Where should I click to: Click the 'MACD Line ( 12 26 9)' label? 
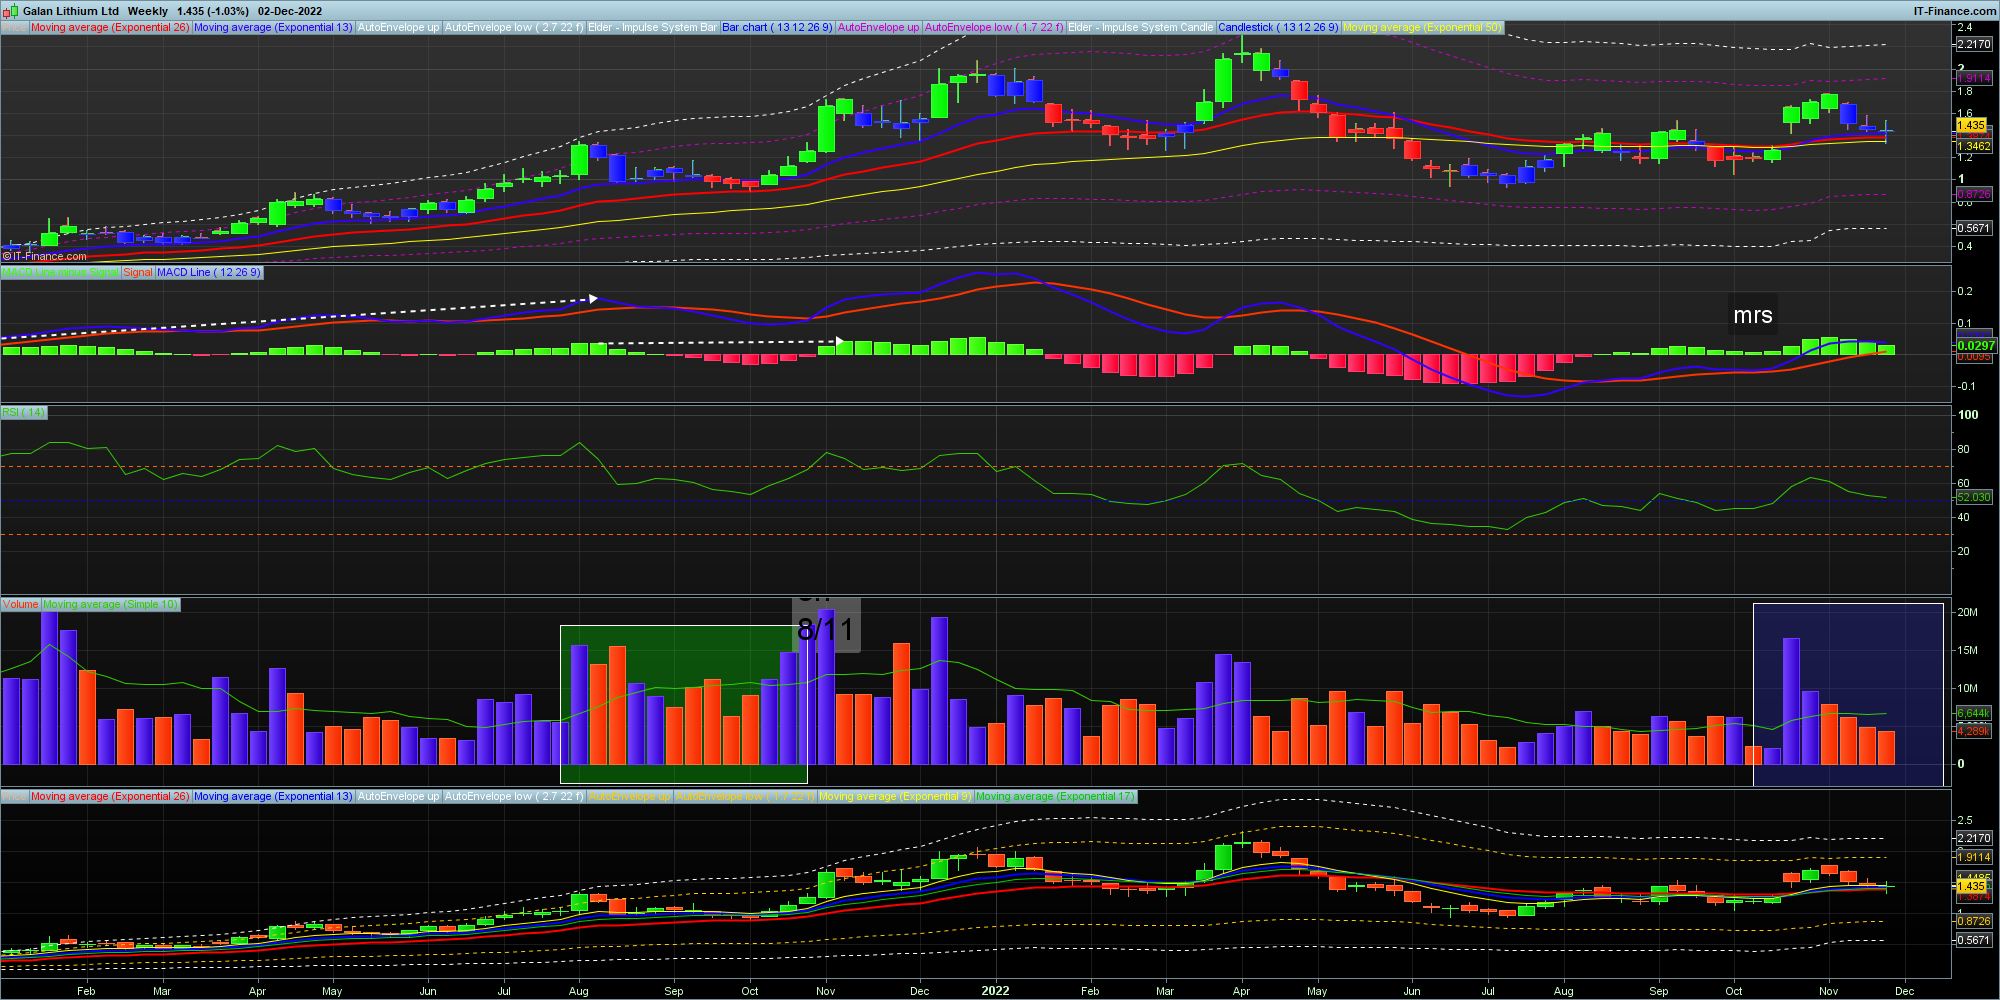[209, 272]
